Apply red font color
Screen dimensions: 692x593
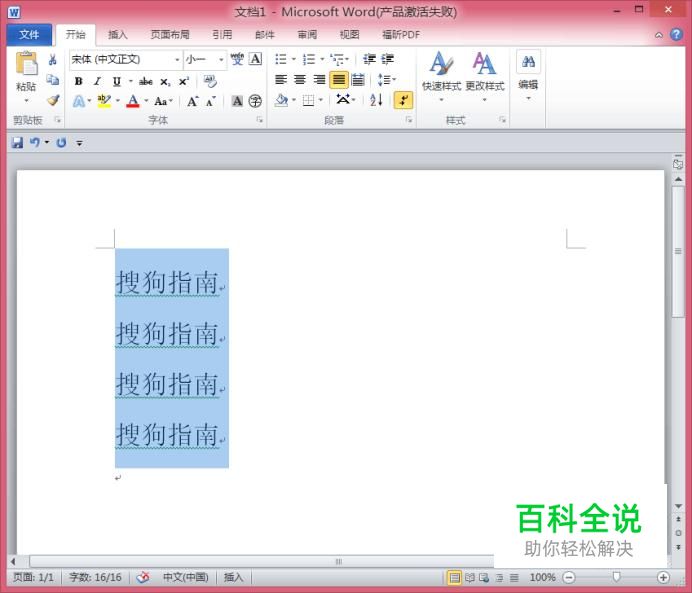133,101
